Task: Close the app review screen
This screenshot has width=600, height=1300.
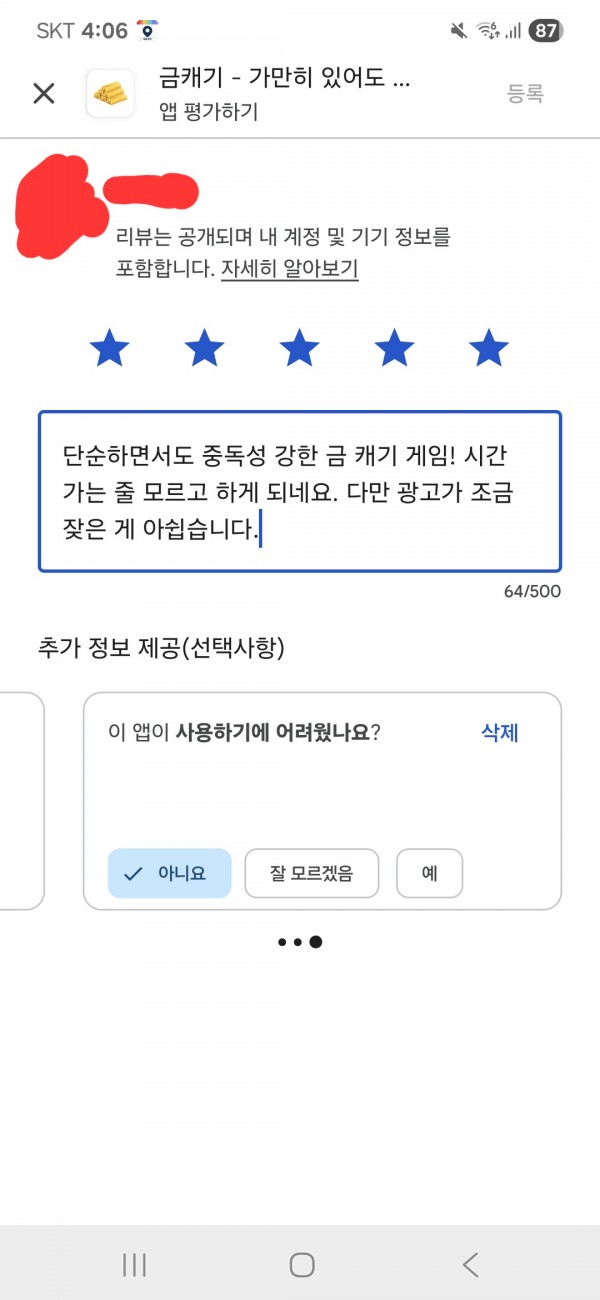Action: point(44,94)
